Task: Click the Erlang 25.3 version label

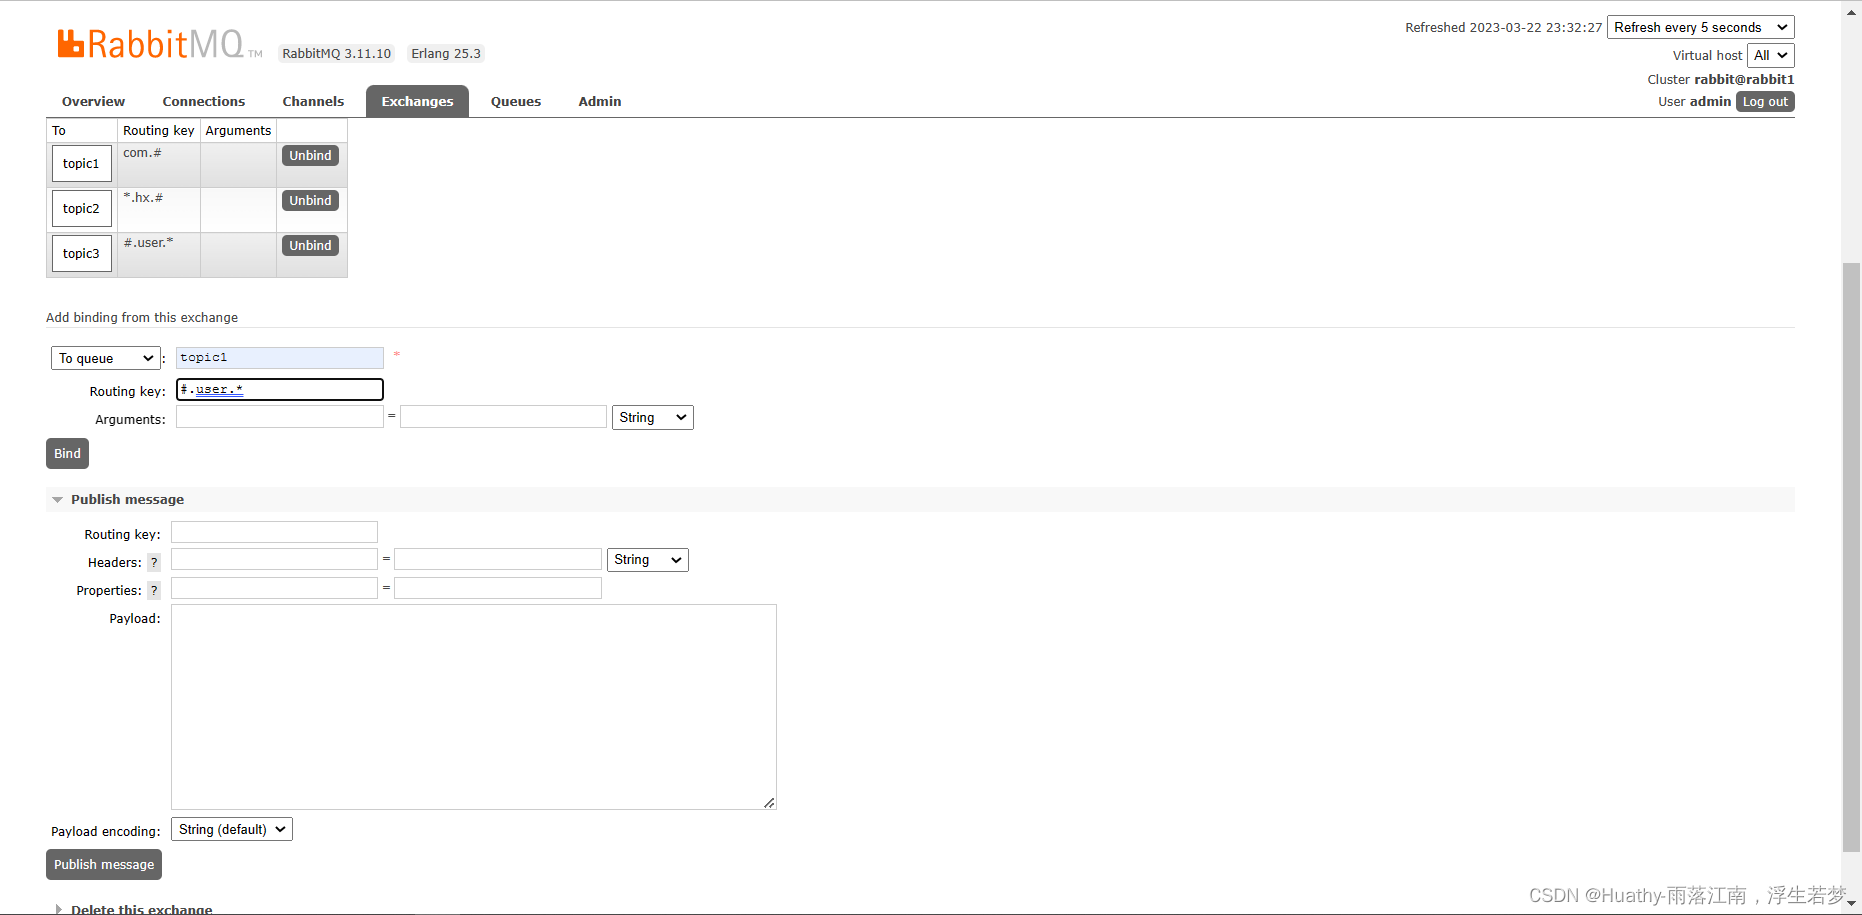Action: [x=446, y=54]
